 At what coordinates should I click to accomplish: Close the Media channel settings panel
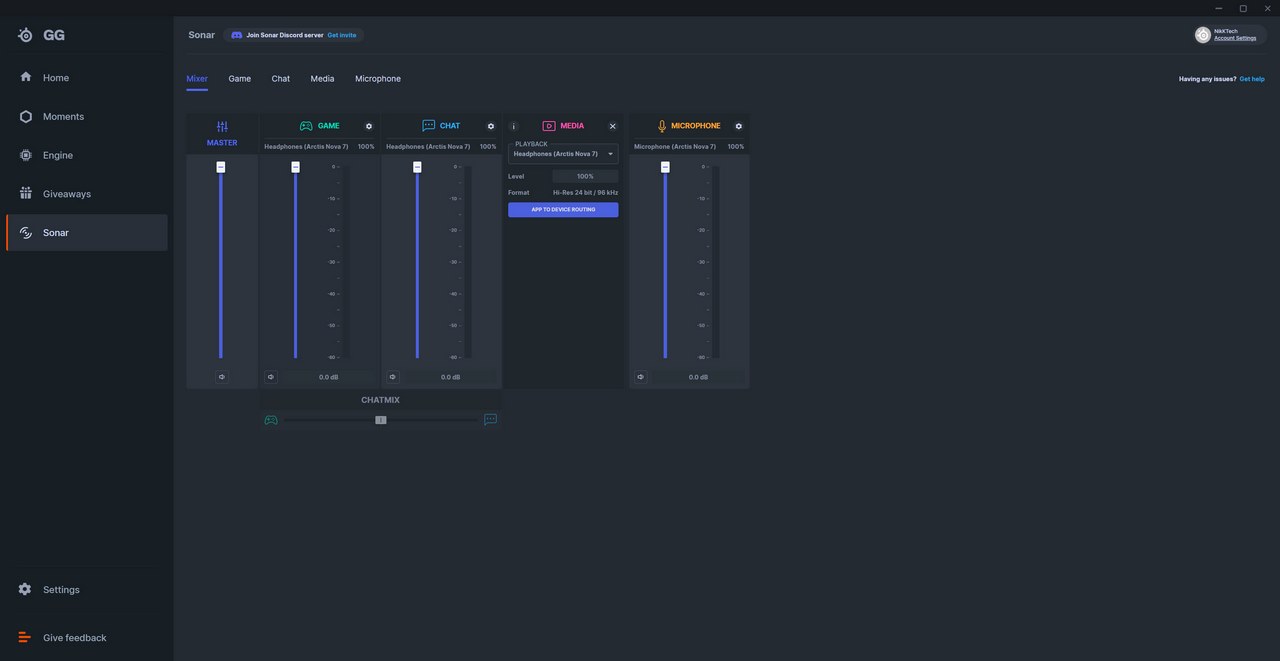click(x=613, y=127)
